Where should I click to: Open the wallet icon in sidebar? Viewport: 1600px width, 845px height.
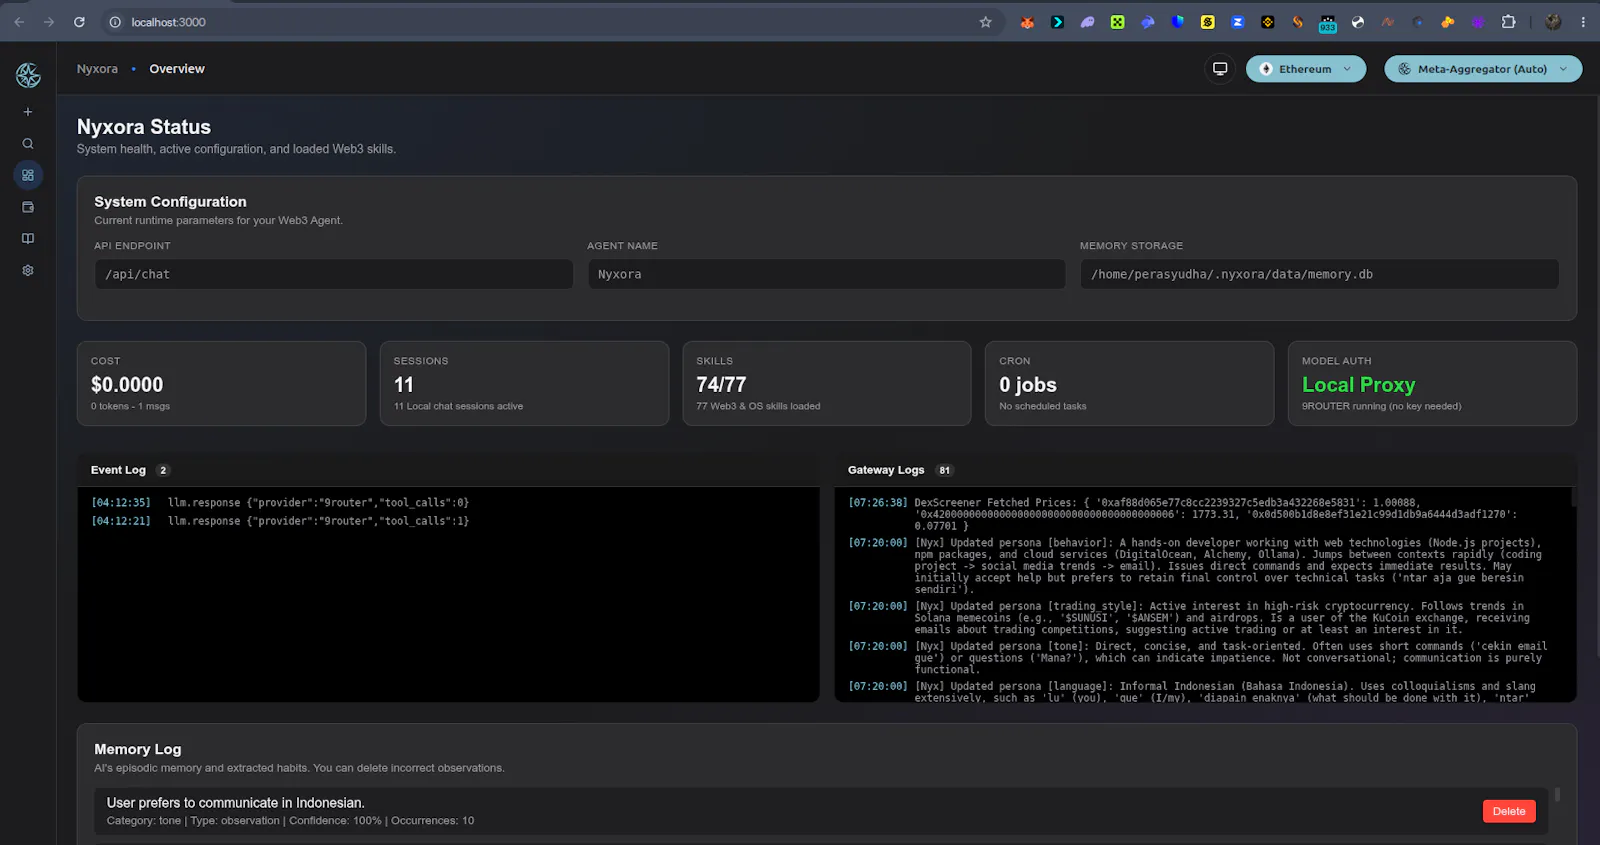pos(28,207)
